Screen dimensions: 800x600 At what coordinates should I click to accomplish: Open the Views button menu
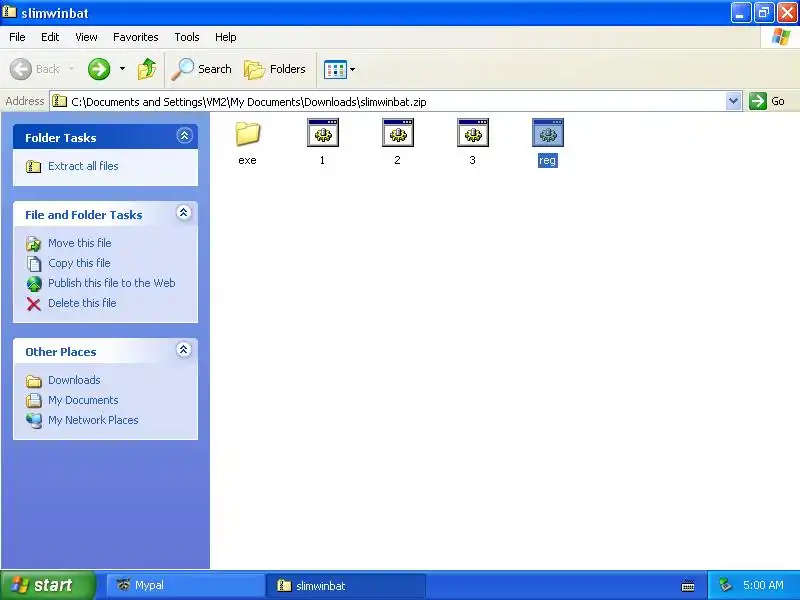(339, 69)
